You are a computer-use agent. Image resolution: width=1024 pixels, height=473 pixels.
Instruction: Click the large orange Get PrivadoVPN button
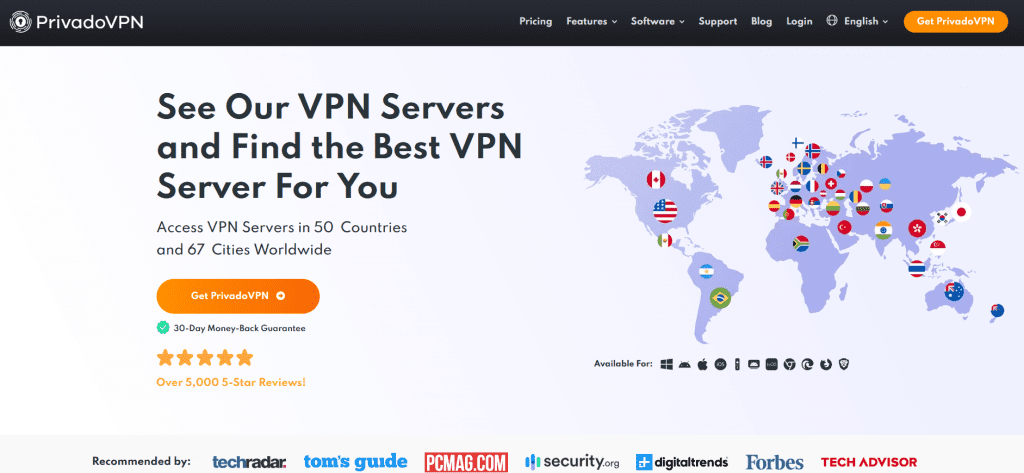[x=238, y=296]
